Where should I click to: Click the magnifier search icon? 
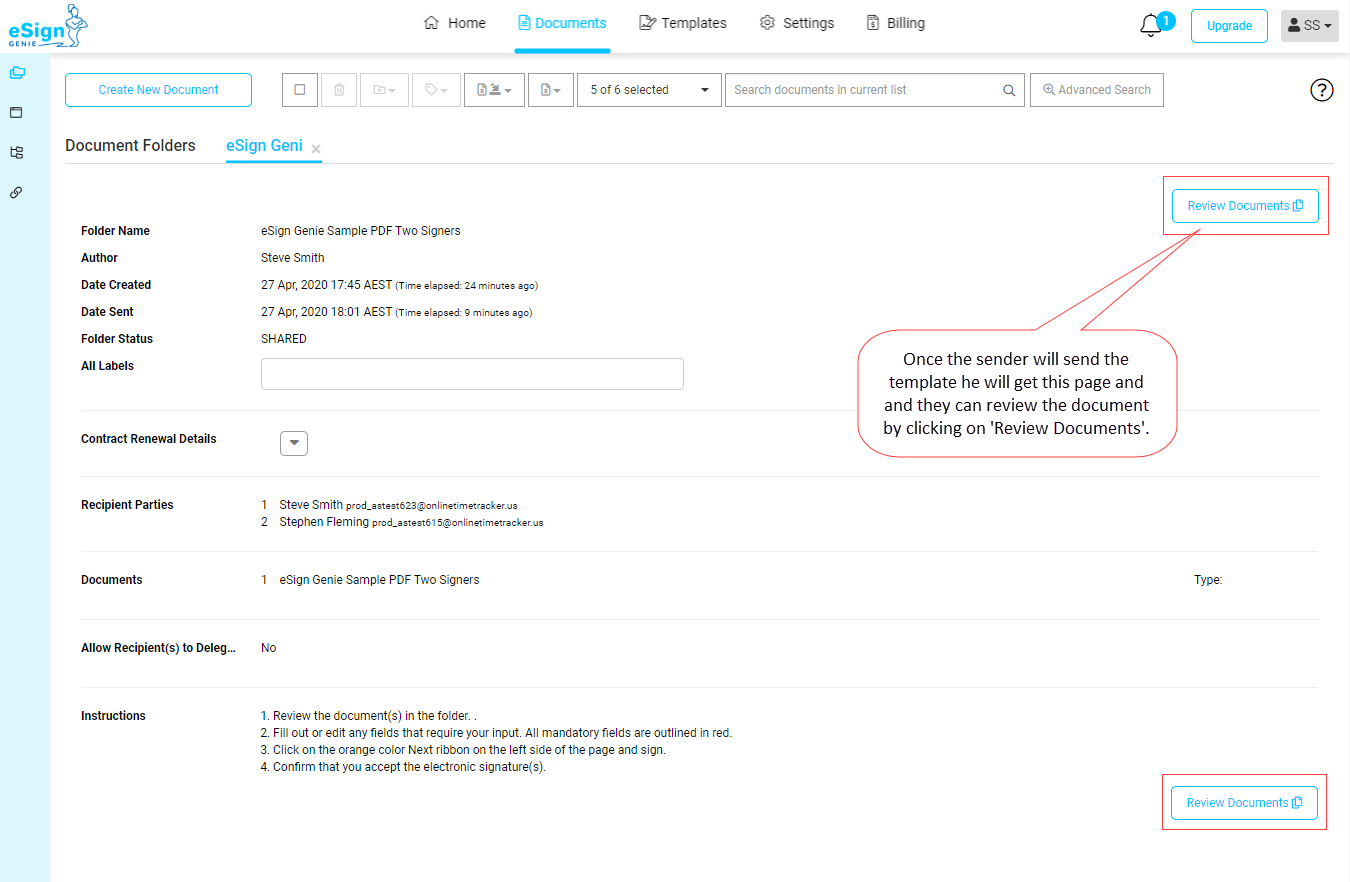(1009, 90)
